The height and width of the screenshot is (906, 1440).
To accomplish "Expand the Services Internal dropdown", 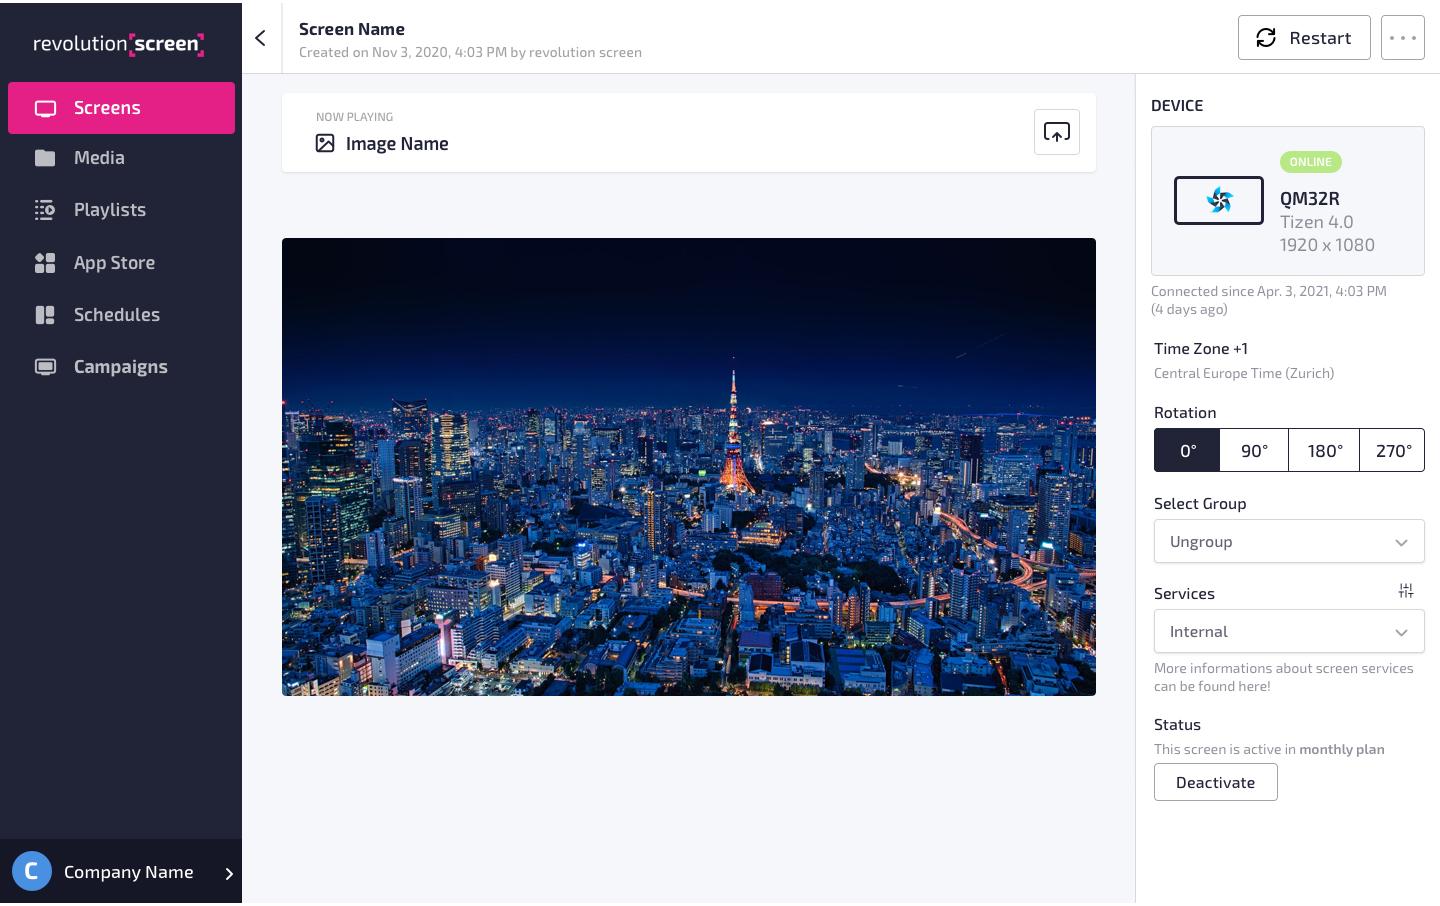I will click(x=1289, y=631).
